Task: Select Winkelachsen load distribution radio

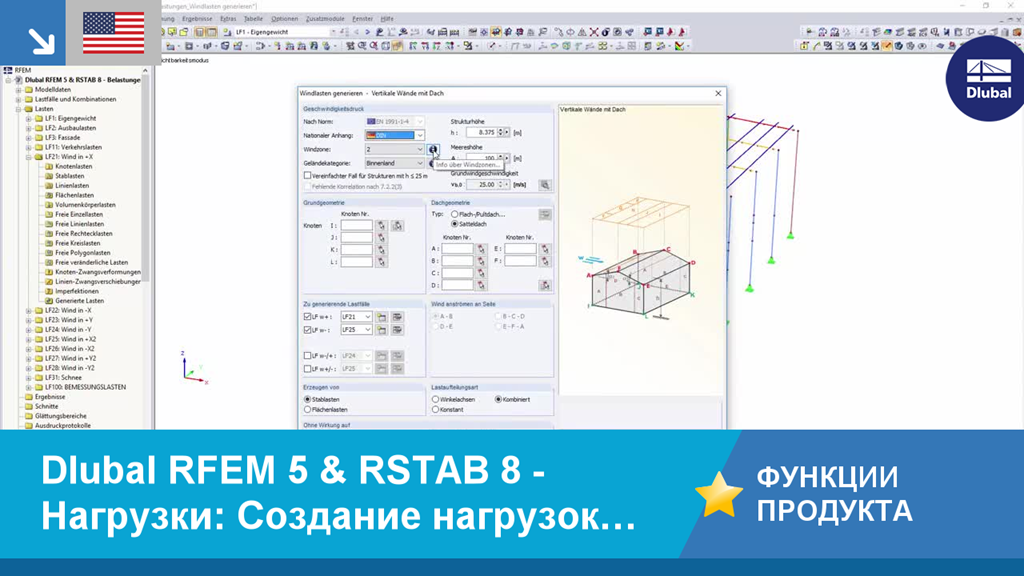Action: 435,399
